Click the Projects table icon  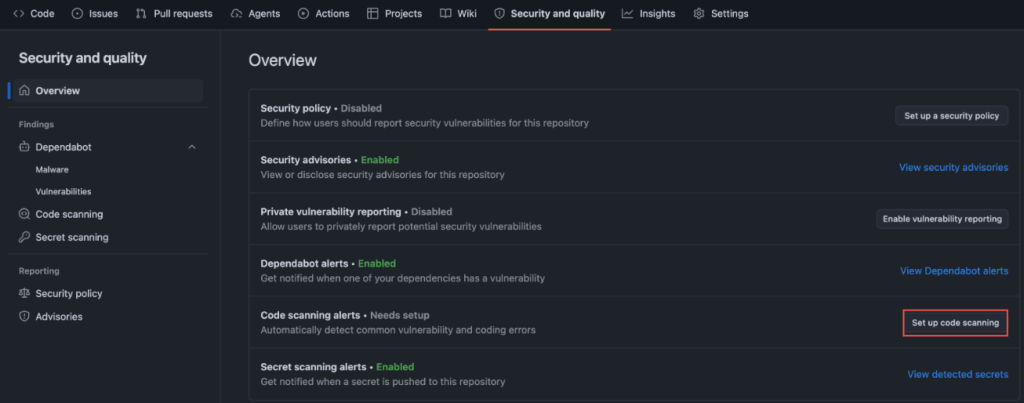(x=373, y=13)
